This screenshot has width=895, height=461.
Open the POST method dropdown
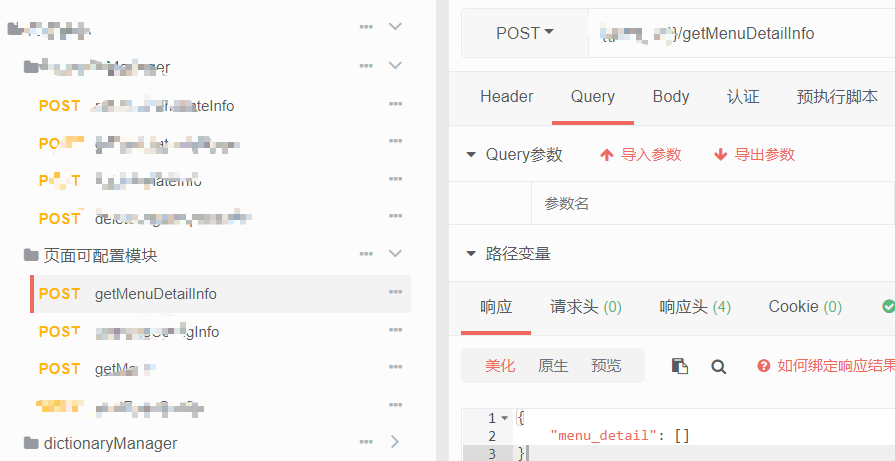click(525, 34)
